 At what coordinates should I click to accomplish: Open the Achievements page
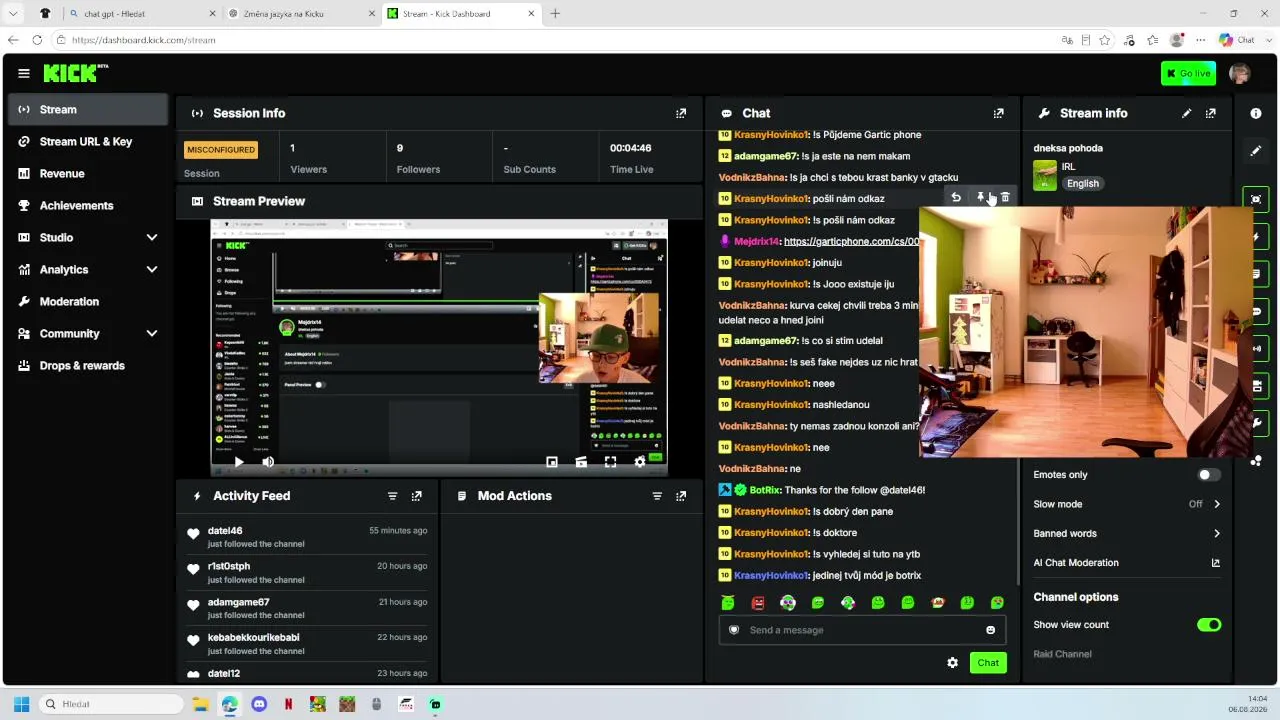tap(88, 206)
